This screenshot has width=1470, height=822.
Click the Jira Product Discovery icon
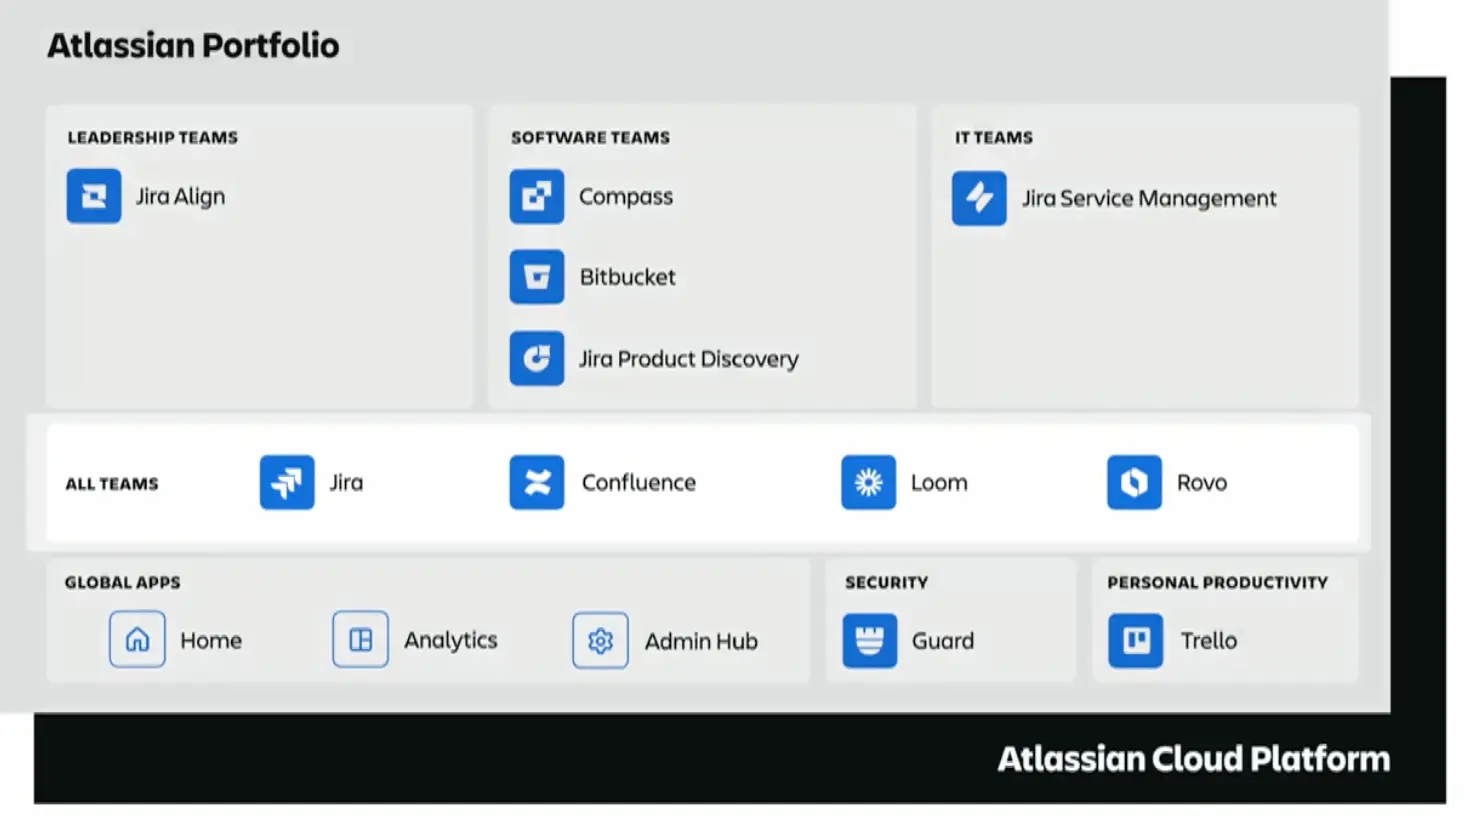tap(537, 358)
